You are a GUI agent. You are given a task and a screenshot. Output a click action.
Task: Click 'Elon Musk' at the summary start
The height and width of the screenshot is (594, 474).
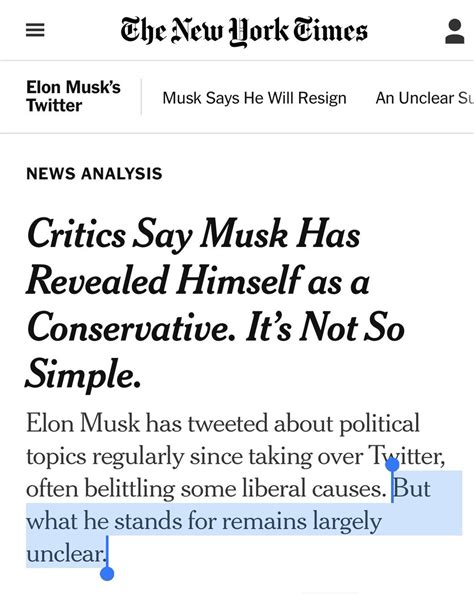(83, 423)
